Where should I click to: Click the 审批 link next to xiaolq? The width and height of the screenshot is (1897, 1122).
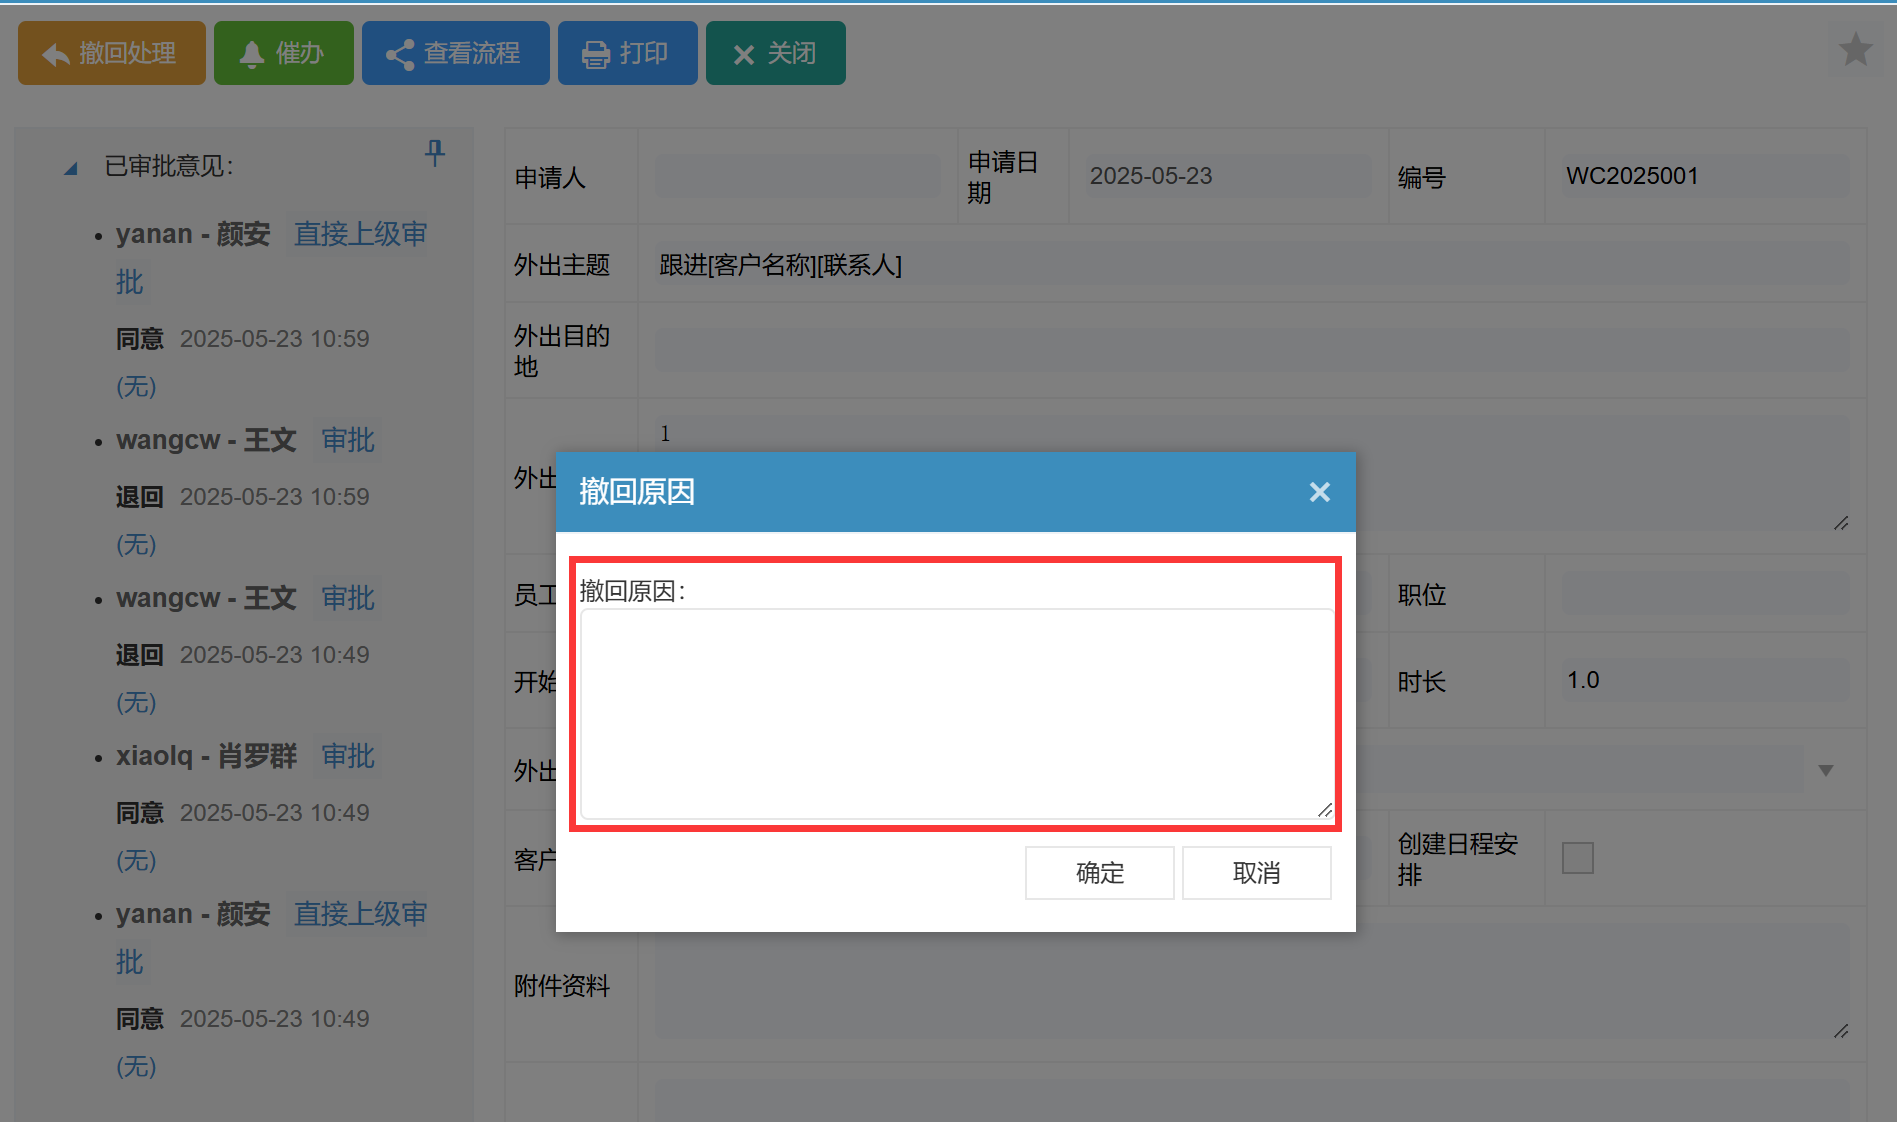[x=347, y=756]
